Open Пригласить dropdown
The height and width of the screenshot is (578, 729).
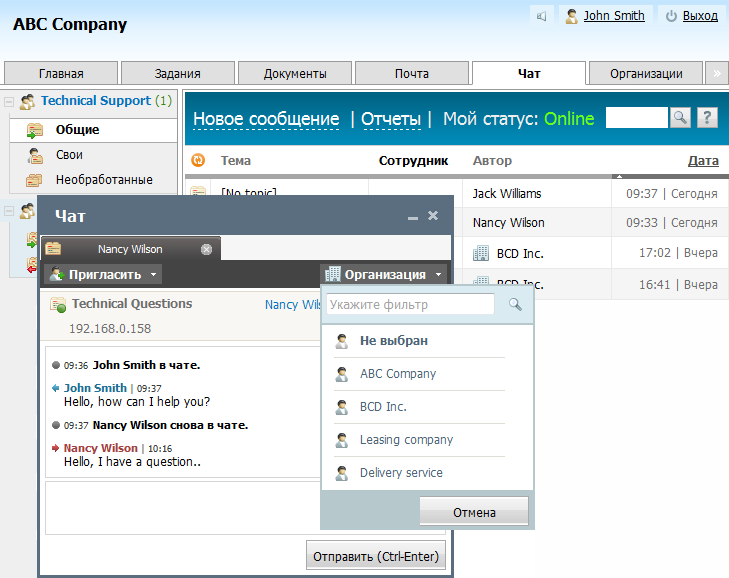[x=104, y=274]
